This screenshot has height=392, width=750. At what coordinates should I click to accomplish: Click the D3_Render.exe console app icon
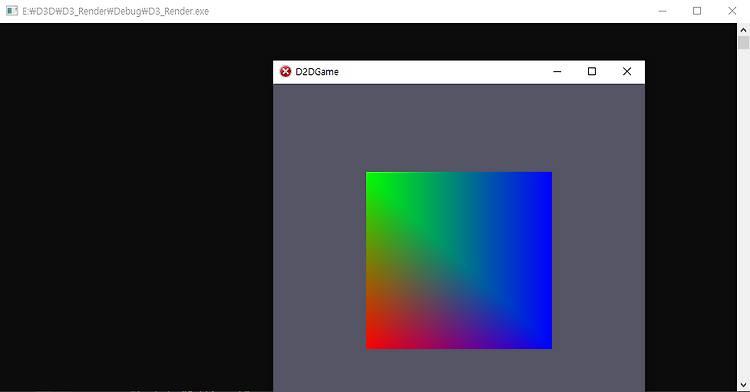pyautogui.click(x=12, y=11)
